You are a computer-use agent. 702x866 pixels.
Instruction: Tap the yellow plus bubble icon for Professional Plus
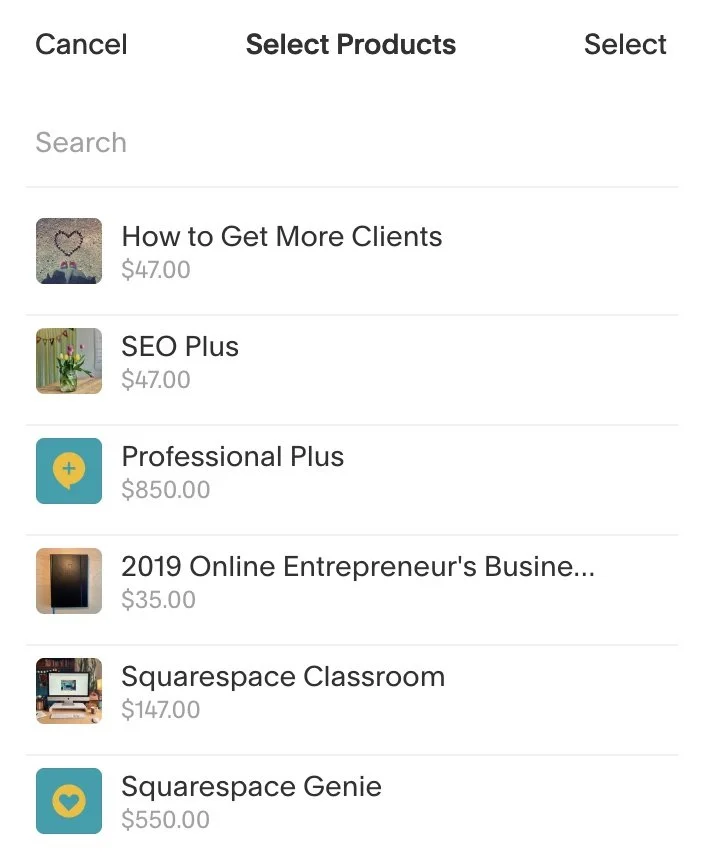pos(69,471)
